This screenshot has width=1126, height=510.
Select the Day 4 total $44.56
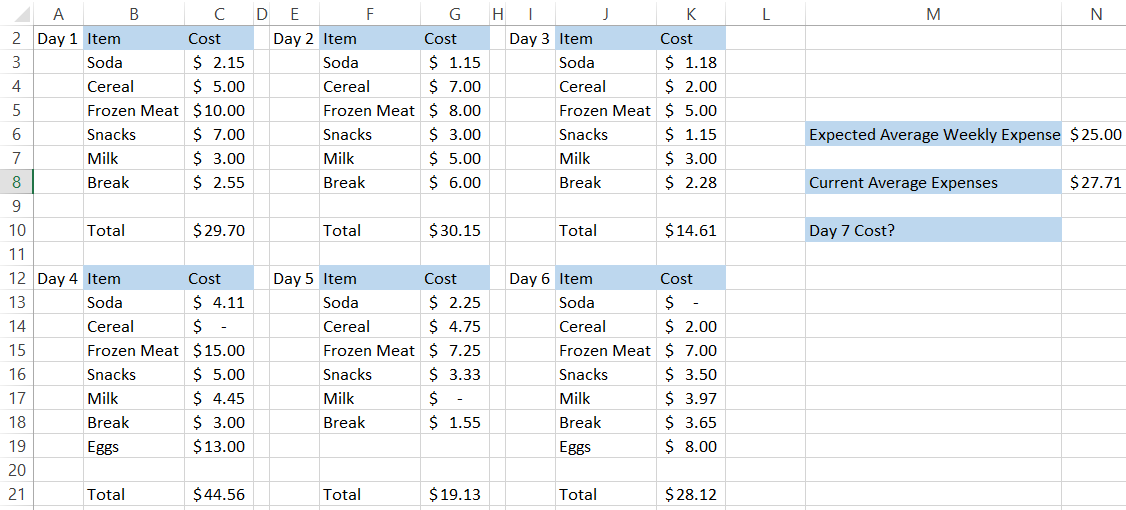point(218,494)
